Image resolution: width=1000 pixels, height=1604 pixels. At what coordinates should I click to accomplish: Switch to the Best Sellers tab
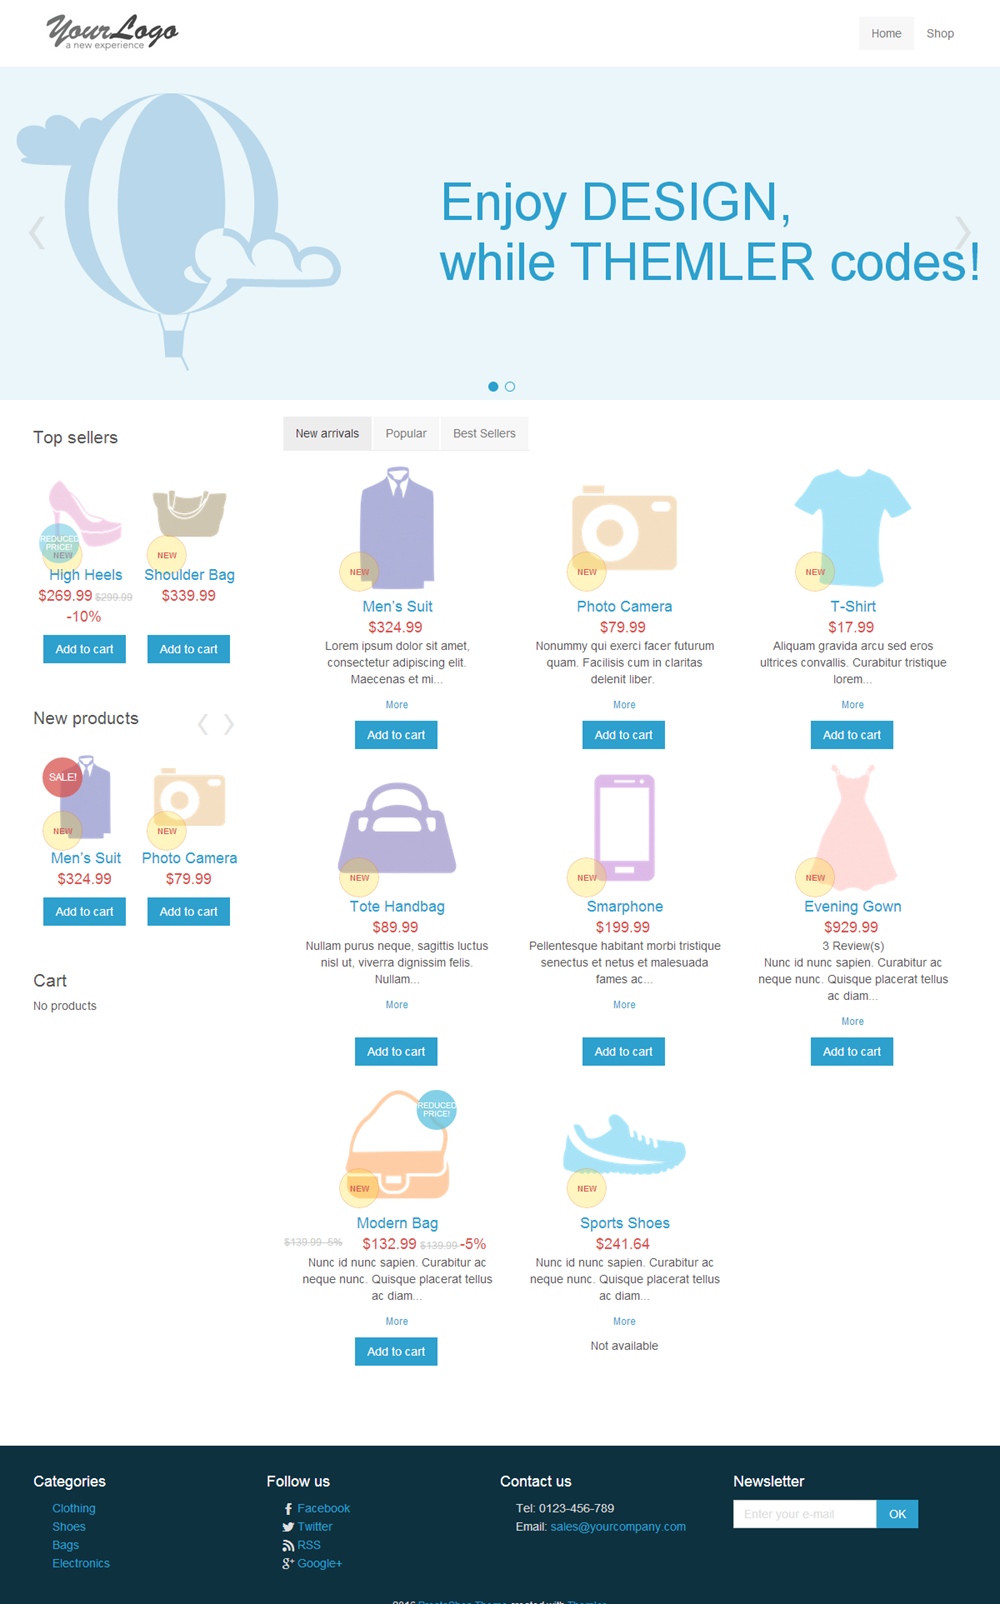click(x=484, y=433)
